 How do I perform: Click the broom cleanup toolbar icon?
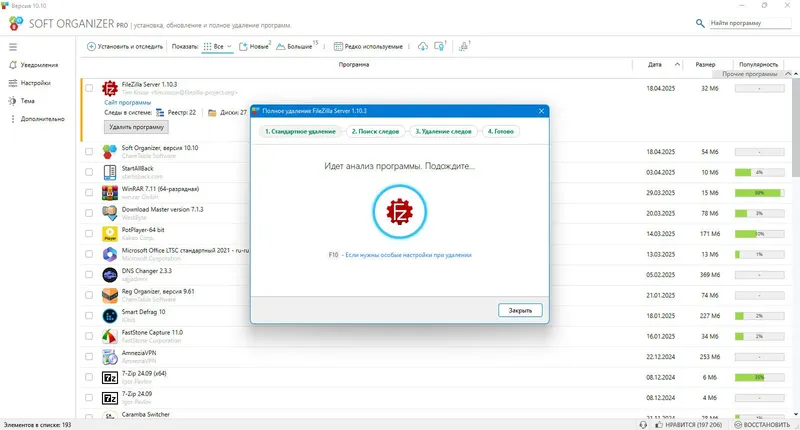pyautogui.click(x=463, y=46)
